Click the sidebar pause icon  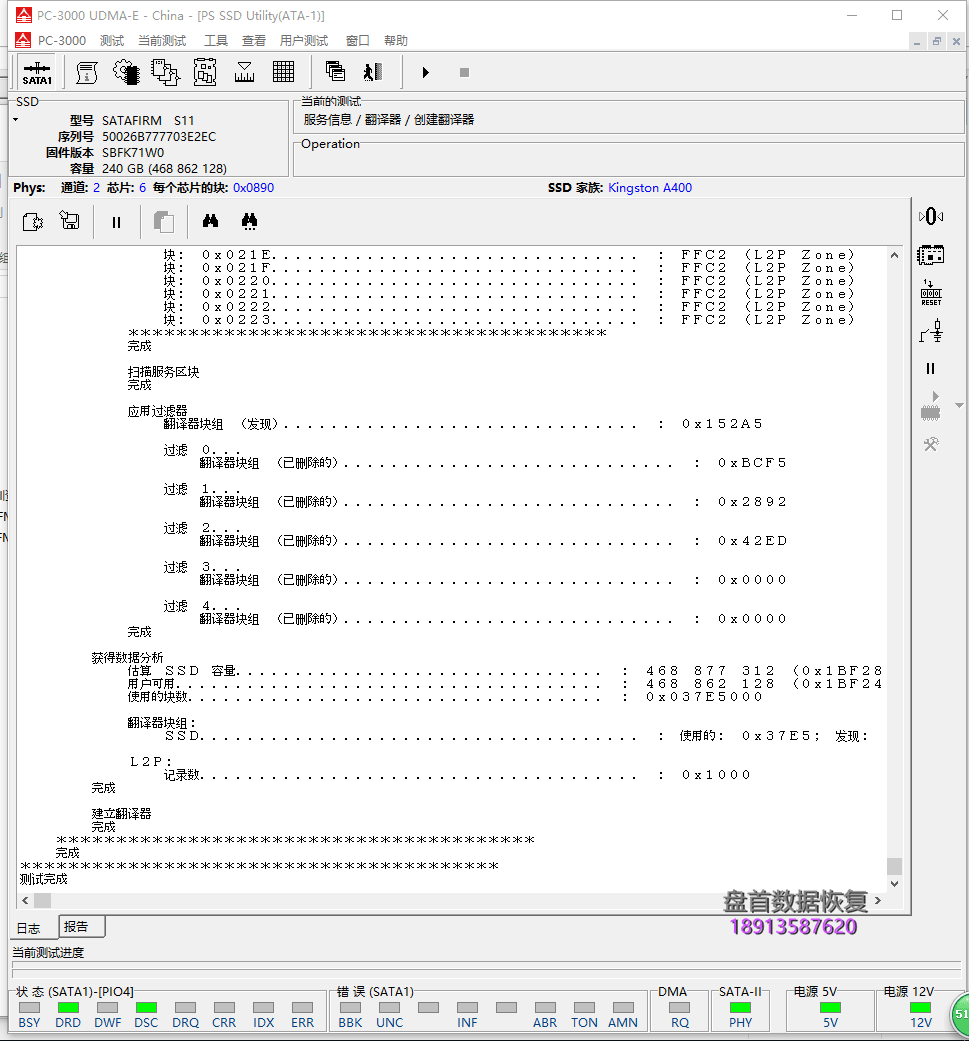[x=931, y=368]
